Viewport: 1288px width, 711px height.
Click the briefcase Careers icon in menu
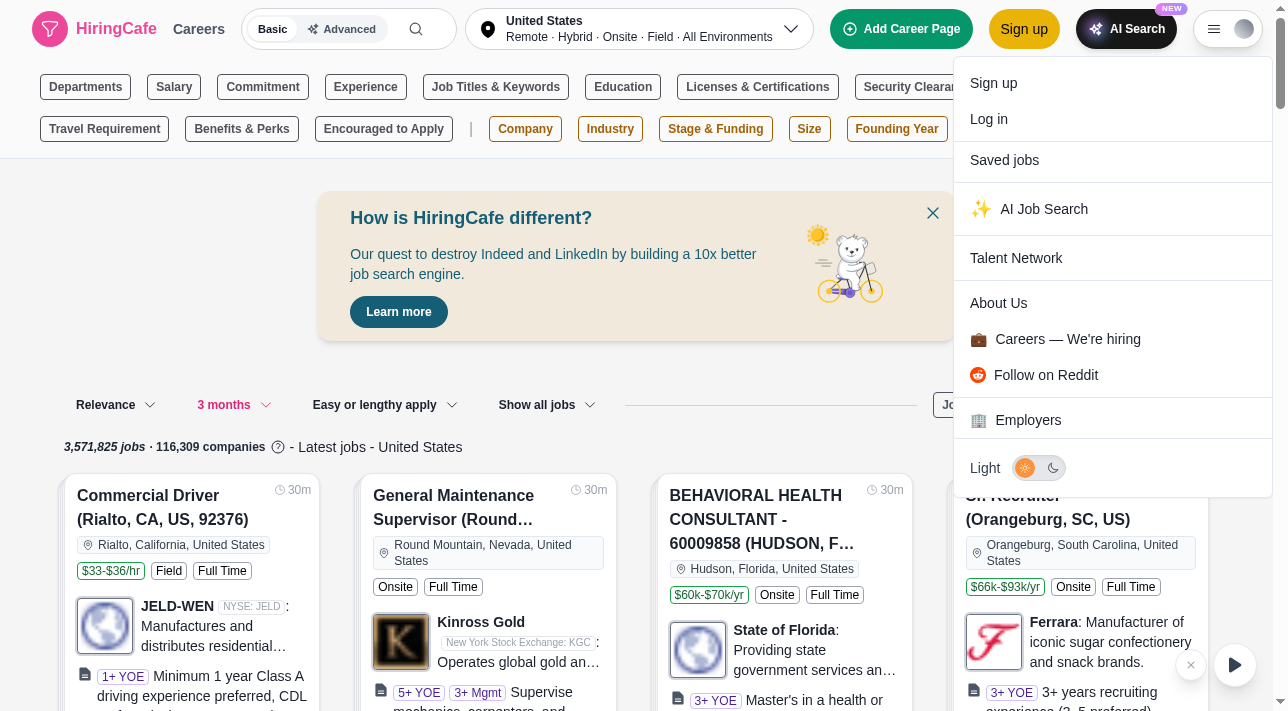pyautogui.click(x=979, y=339)
